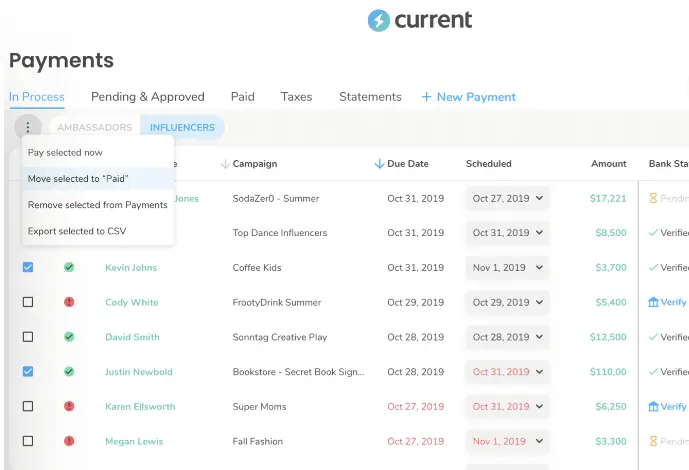Viewport: 689px width, 470px height.
Task: Choose Move selected to "Paid" menu option
Action: (78, 178)
